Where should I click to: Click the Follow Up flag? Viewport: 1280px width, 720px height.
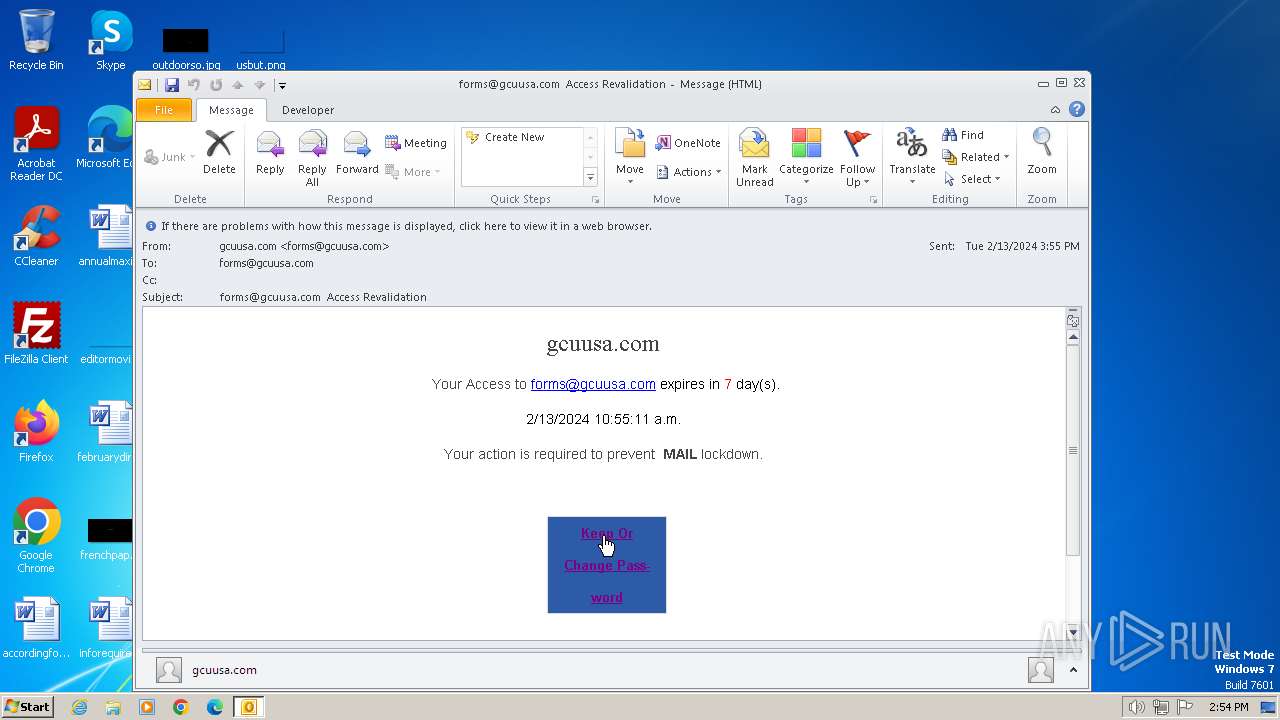click(x=857, y=158)
